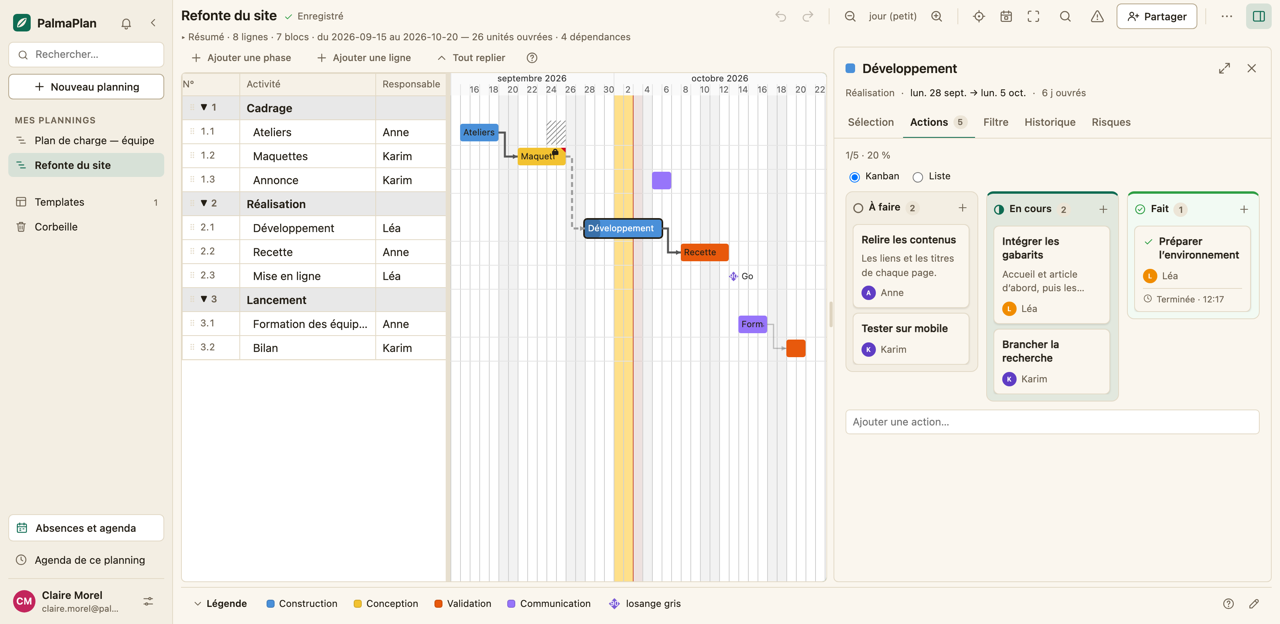Click the orange Validation legend swatch
The height and width of the screenshot is (624, 1280).
(439, 604)
